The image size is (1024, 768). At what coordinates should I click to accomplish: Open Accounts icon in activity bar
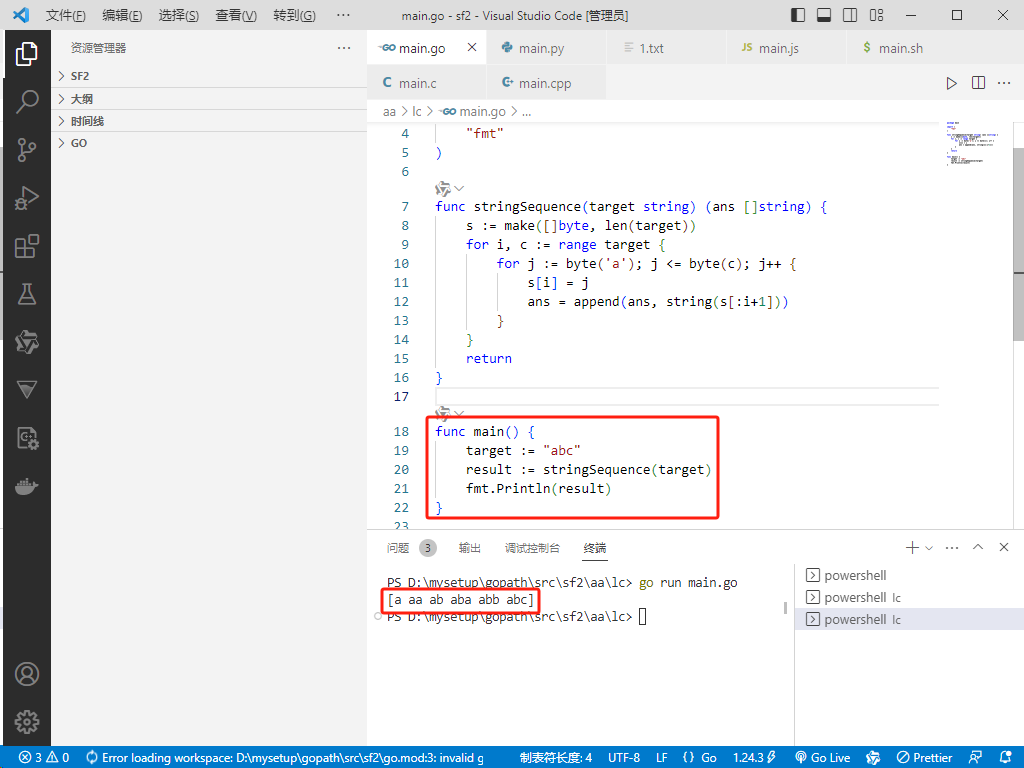tap(27, 674)
